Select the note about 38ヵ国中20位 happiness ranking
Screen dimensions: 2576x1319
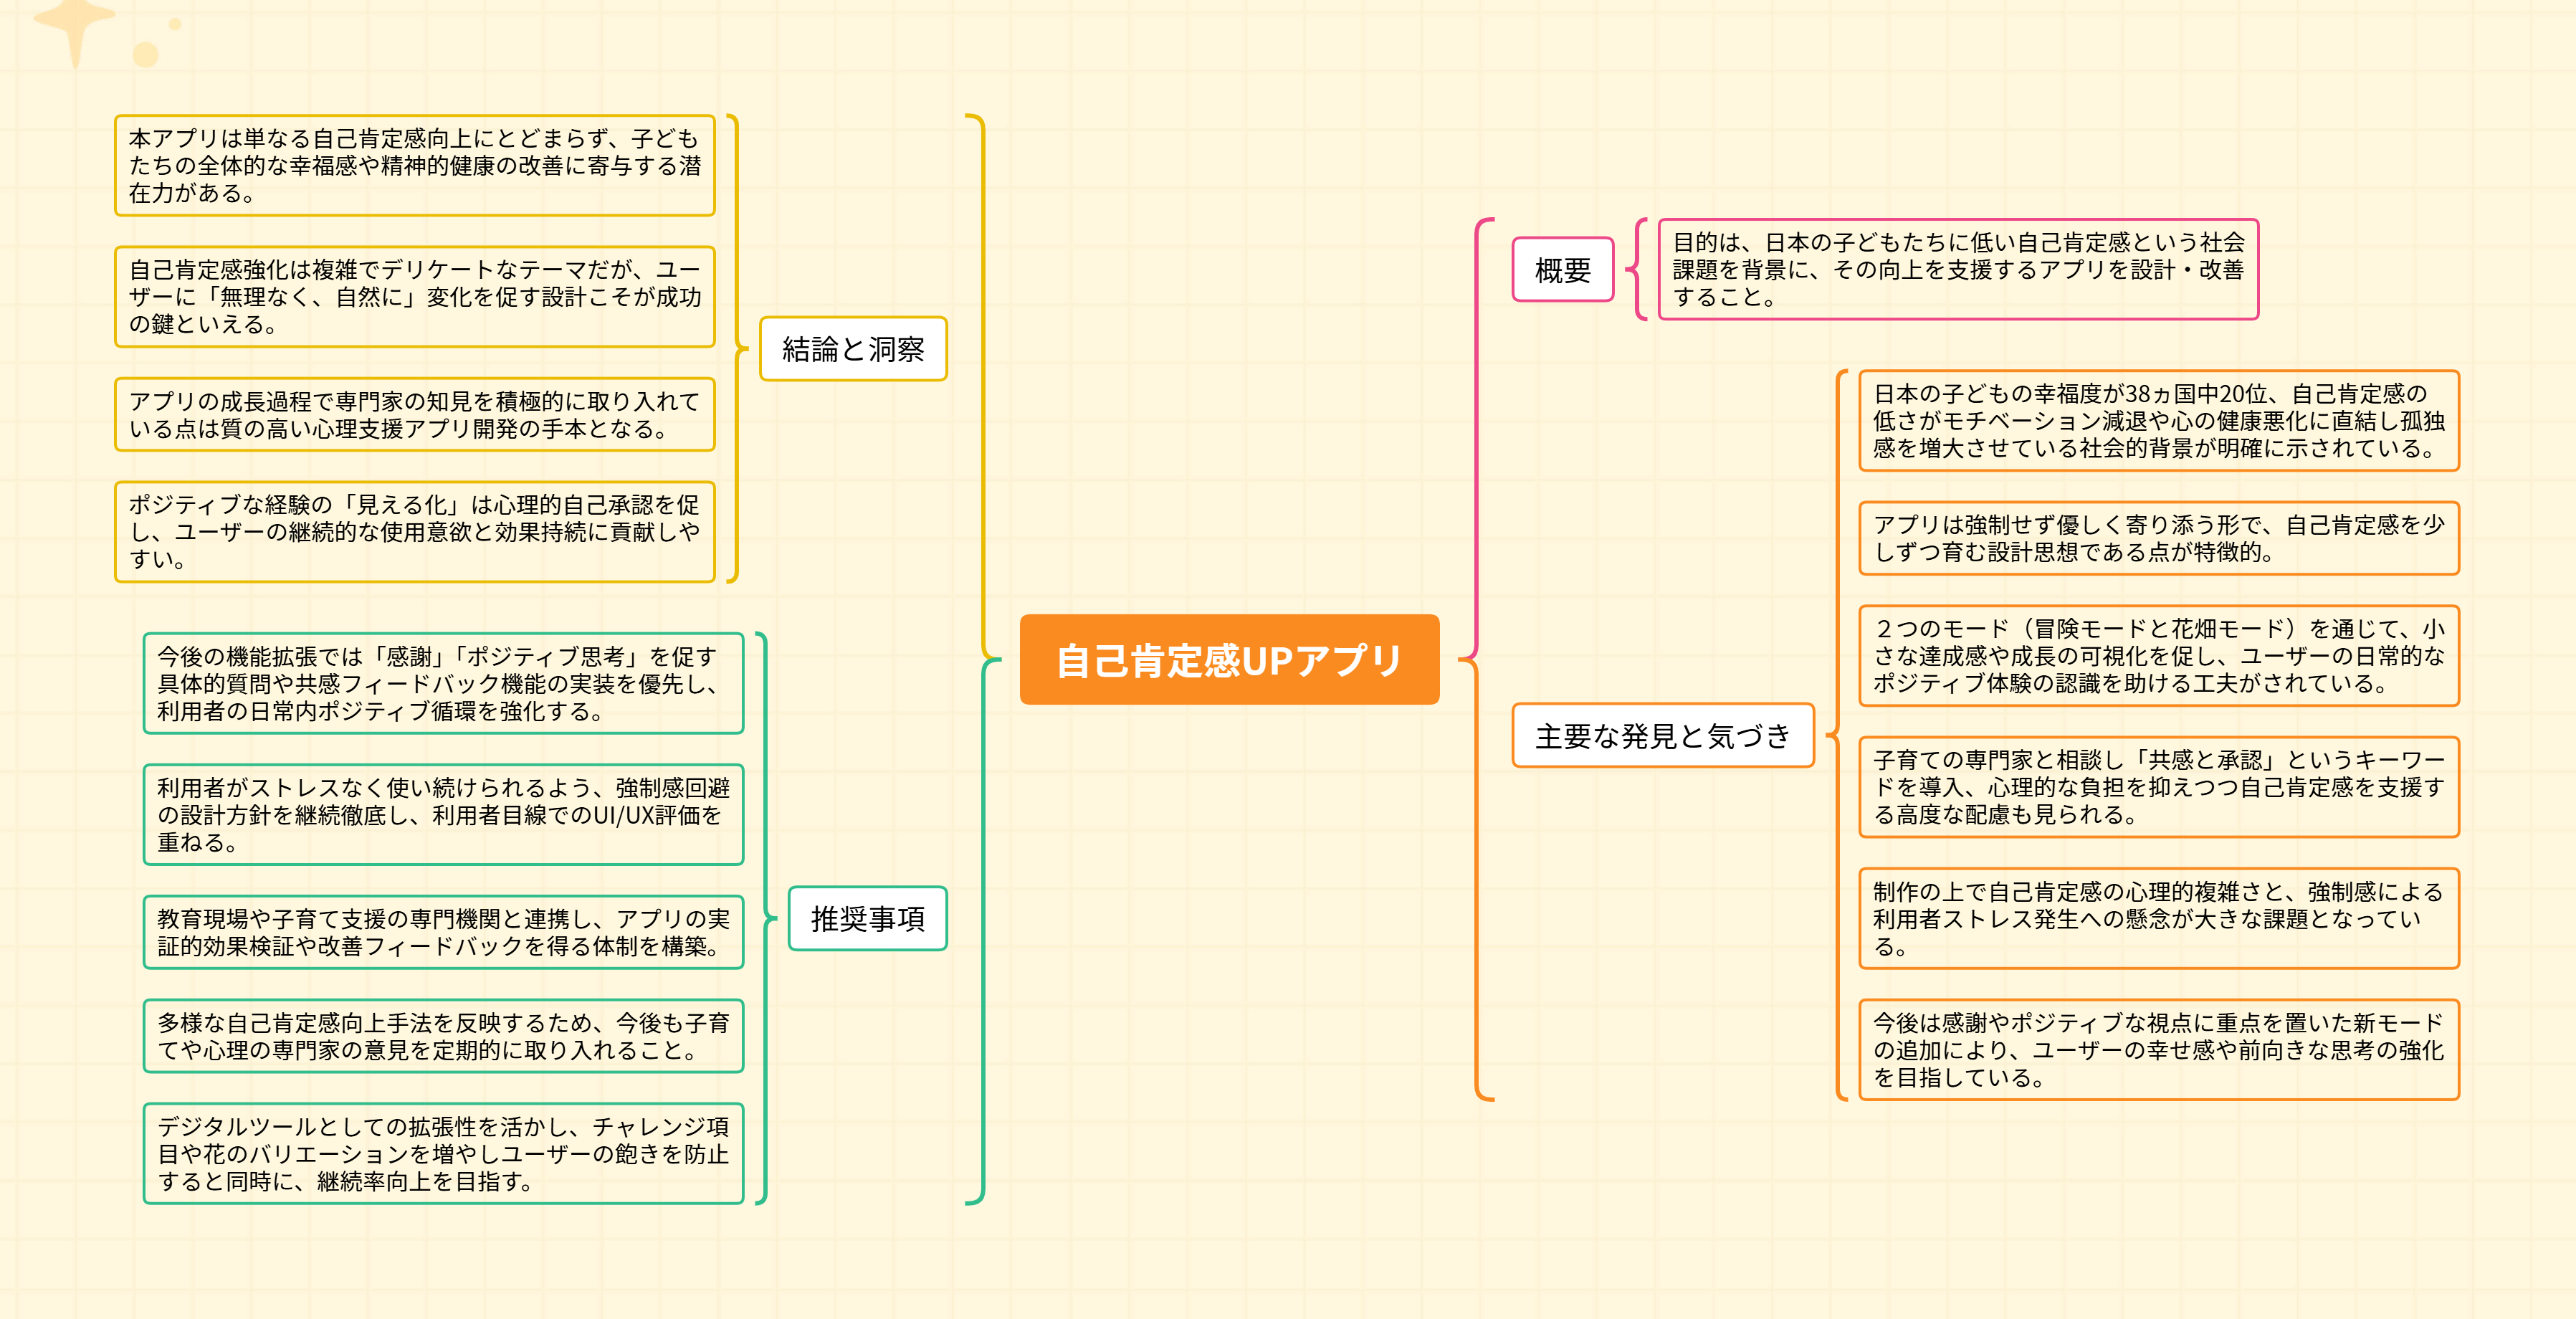point(2158,420)
